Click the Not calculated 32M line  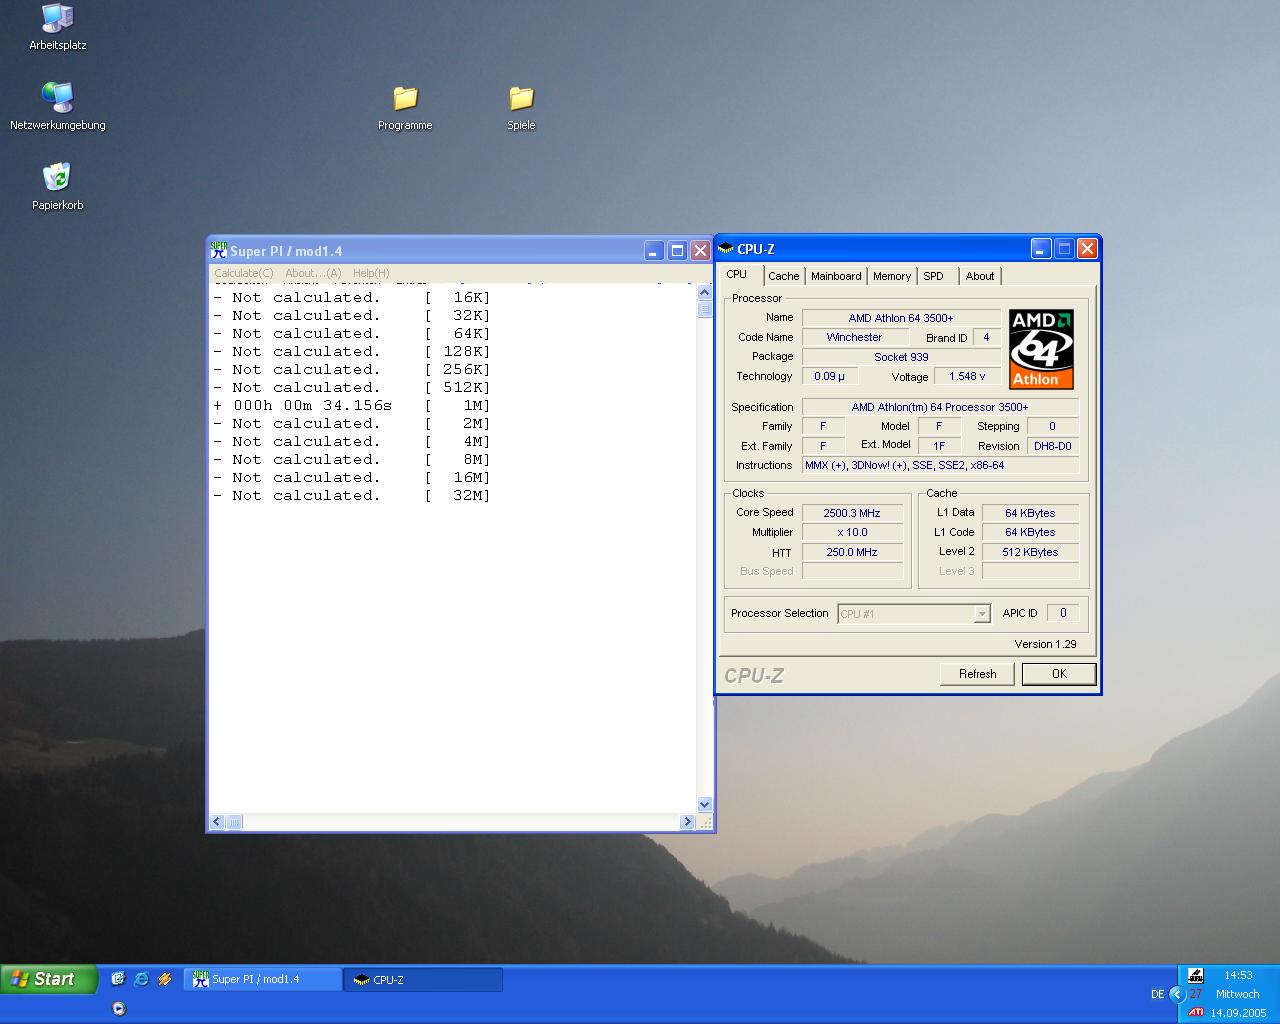point(352,495)
